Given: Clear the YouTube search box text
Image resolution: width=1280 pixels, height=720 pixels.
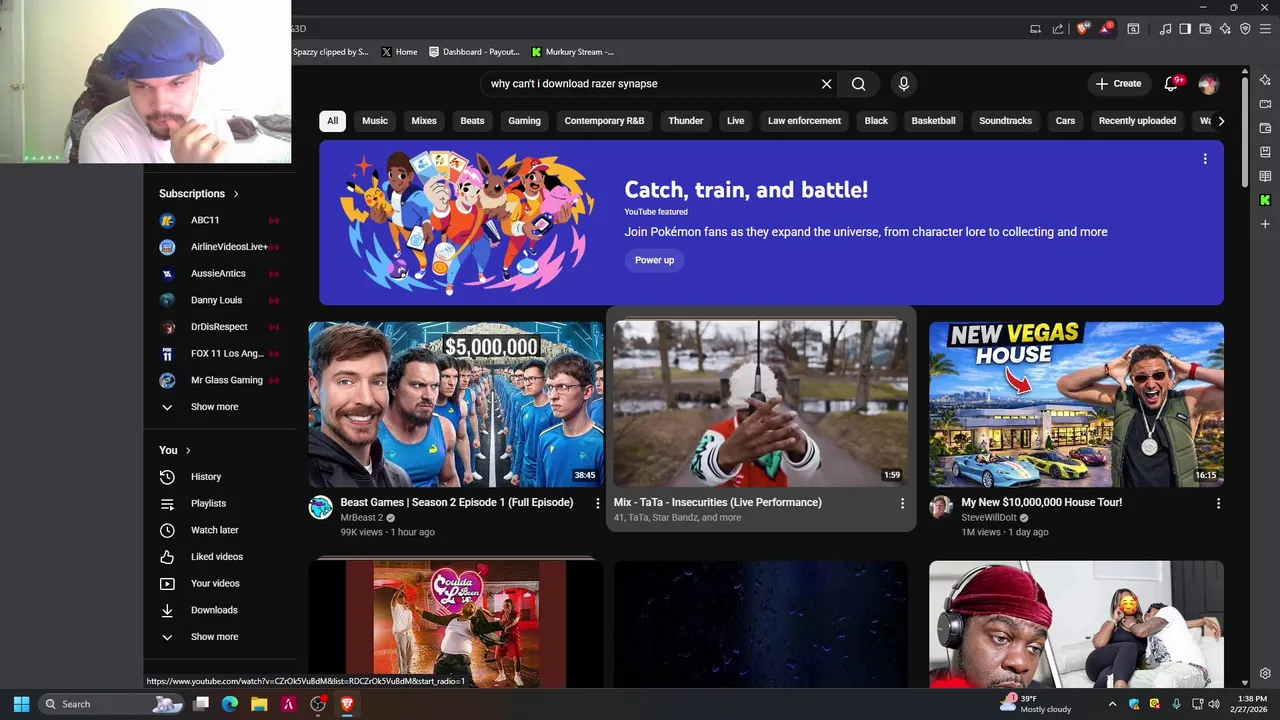Looking at the screenshot, I should (x=826, y=84).
